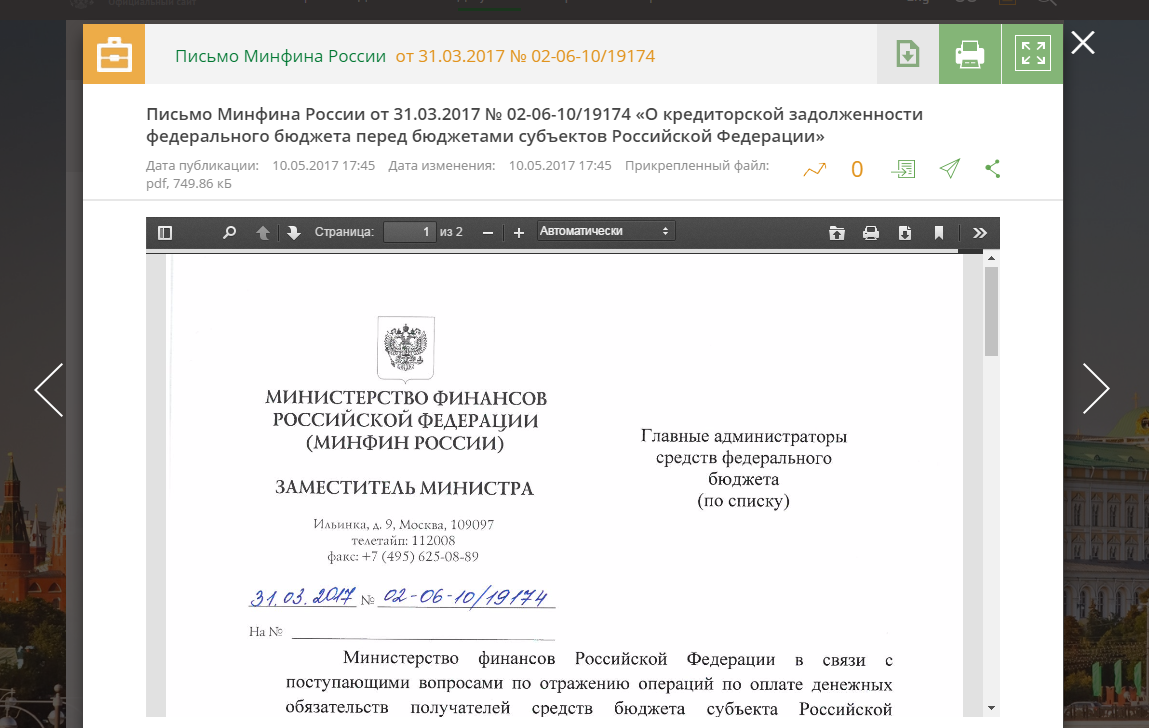Download document using green header icon
The height and width of the screenshot is (728, 1149).
(x=908, y=54)
